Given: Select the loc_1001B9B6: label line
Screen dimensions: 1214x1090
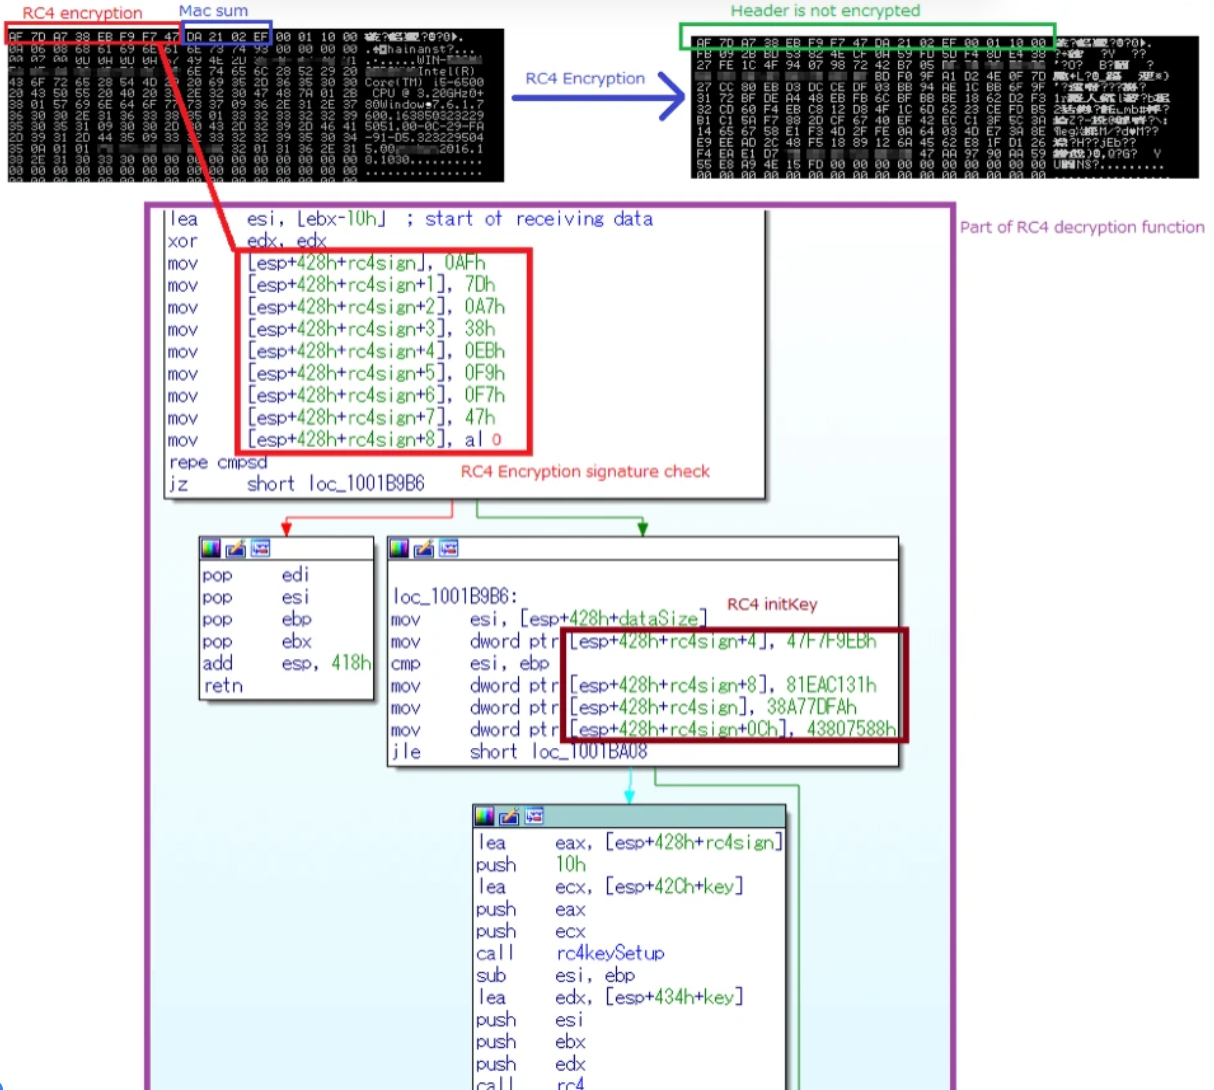Looking at the screenshot, I should (x=455, y=597).
